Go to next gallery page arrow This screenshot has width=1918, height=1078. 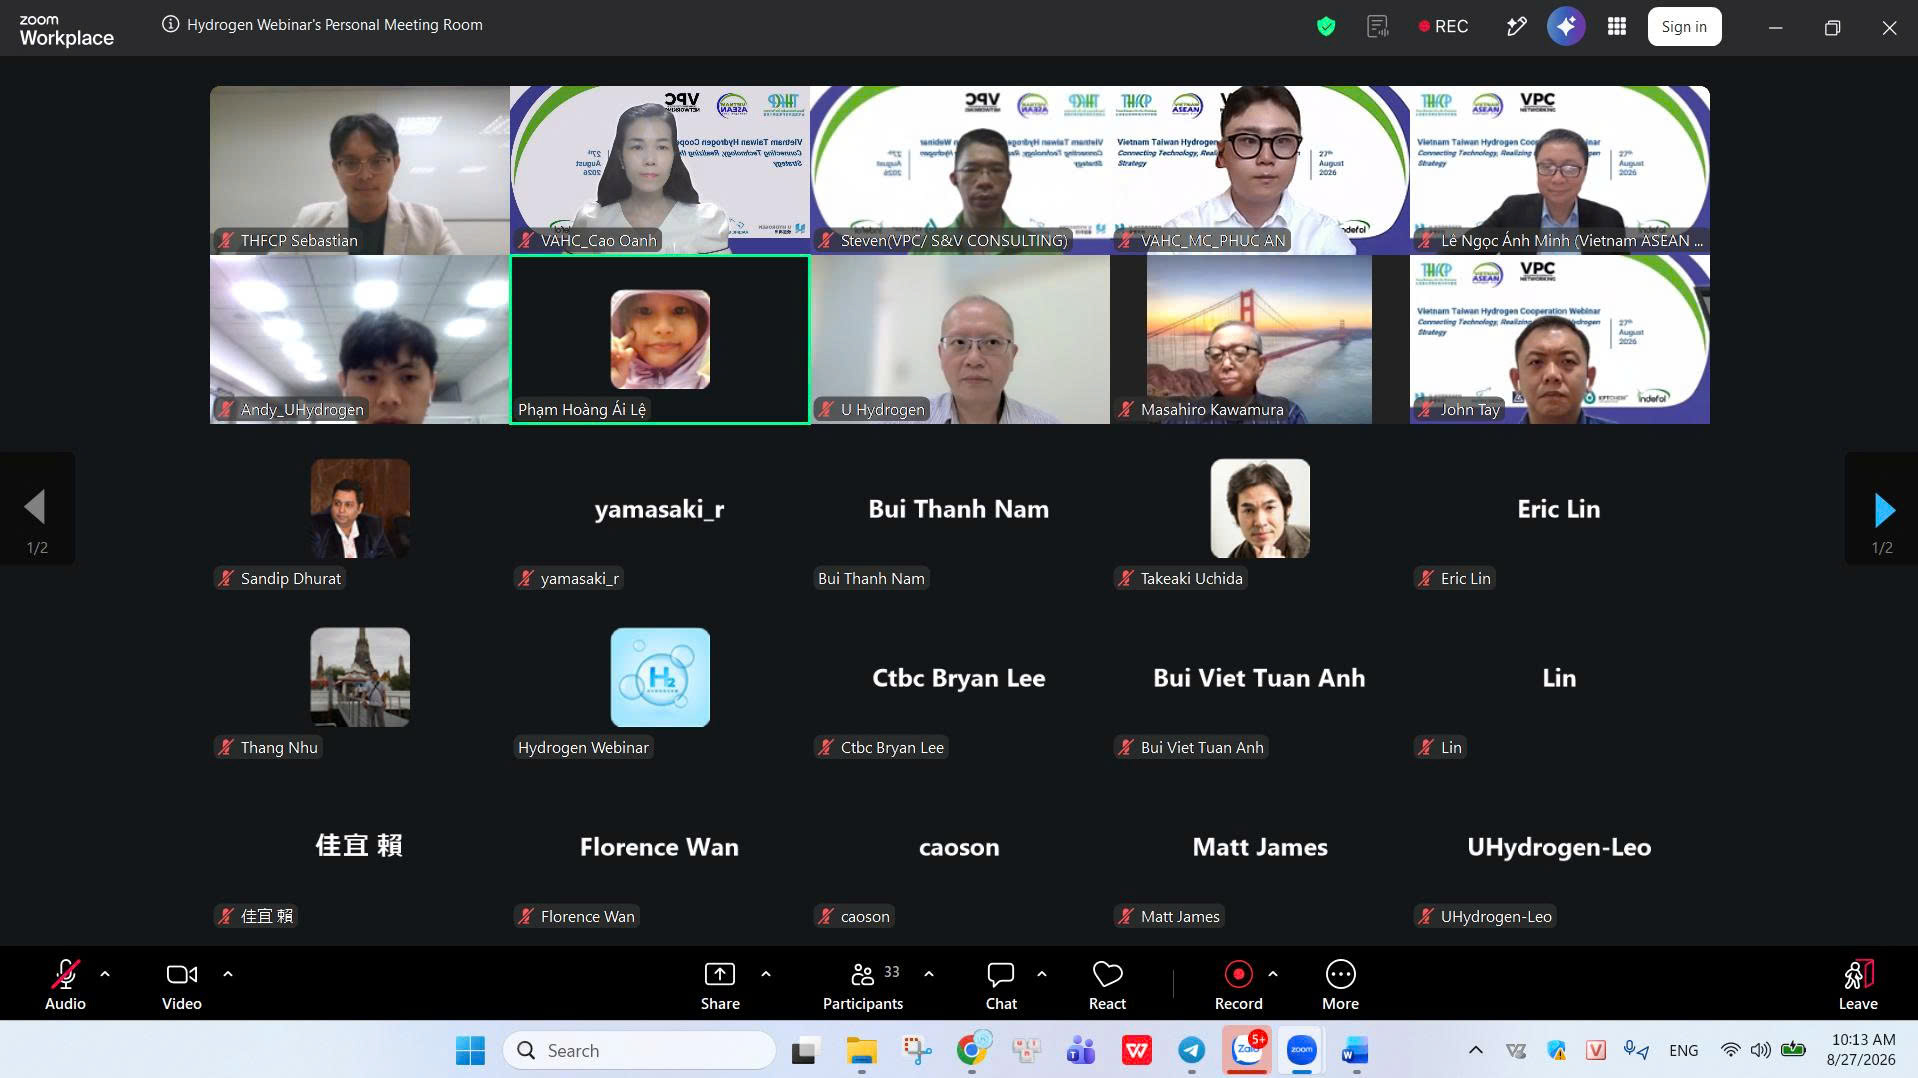1884,510
